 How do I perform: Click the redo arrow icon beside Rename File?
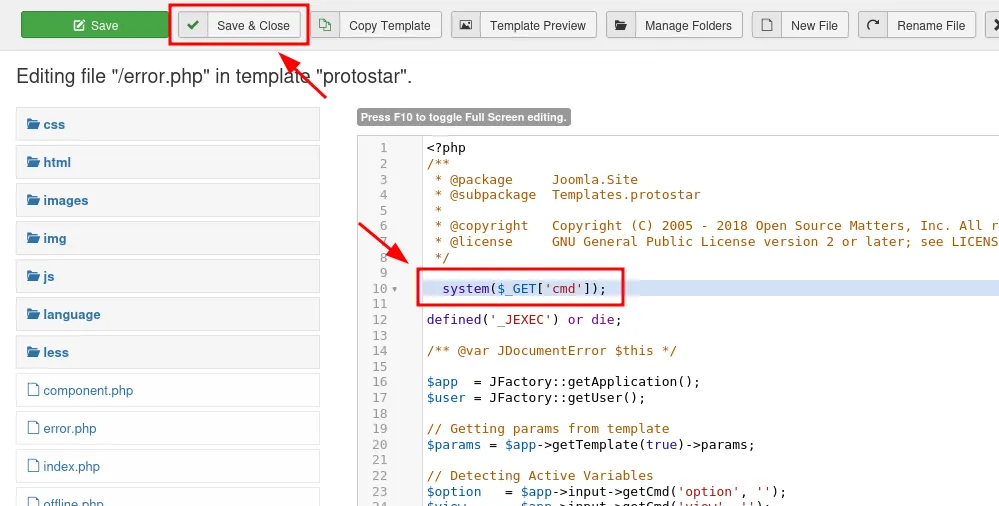point(873,25)
